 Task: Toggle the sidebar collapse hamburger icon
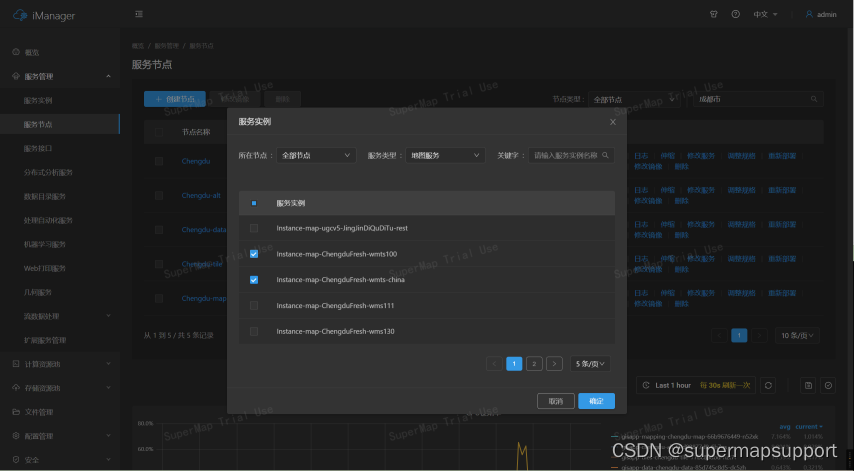coord(138,15)
